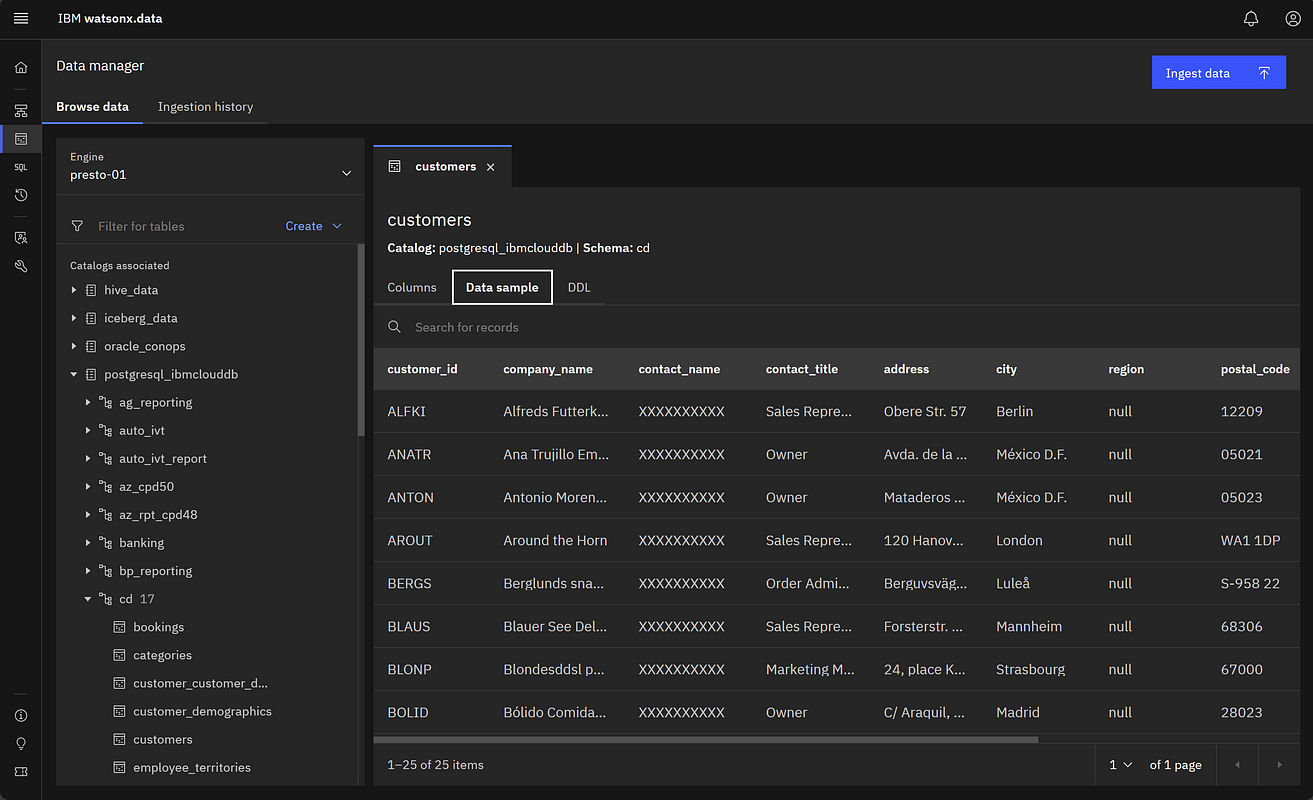The image size is (1313, 800).
Task: Select Data manager sidebar icon
Action: 21,139
